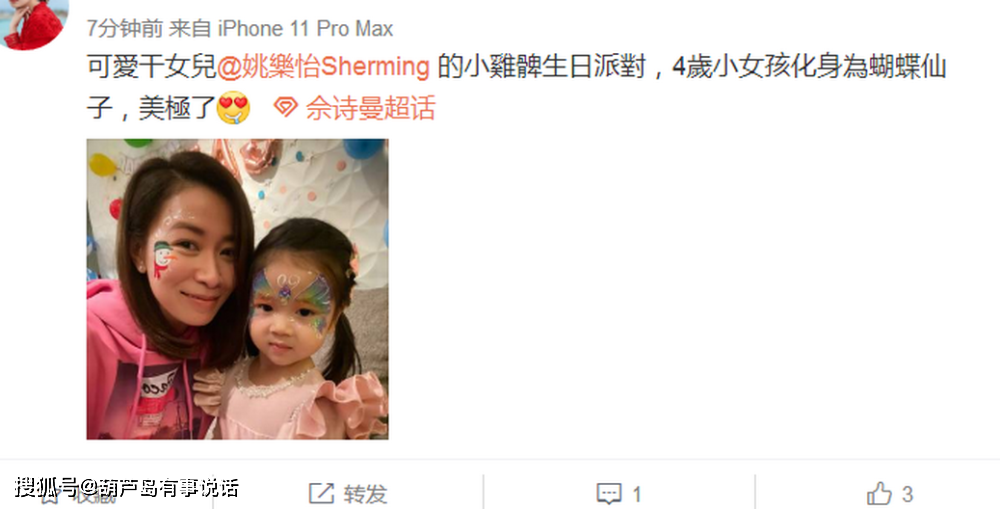
Task: Click the like count 3
Action: pos(907,494)
